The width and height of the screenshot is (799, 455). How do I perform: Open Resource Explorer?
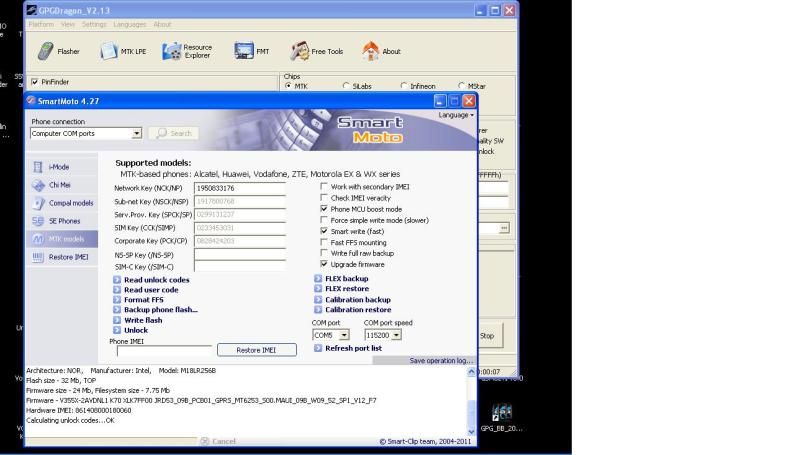186,51
